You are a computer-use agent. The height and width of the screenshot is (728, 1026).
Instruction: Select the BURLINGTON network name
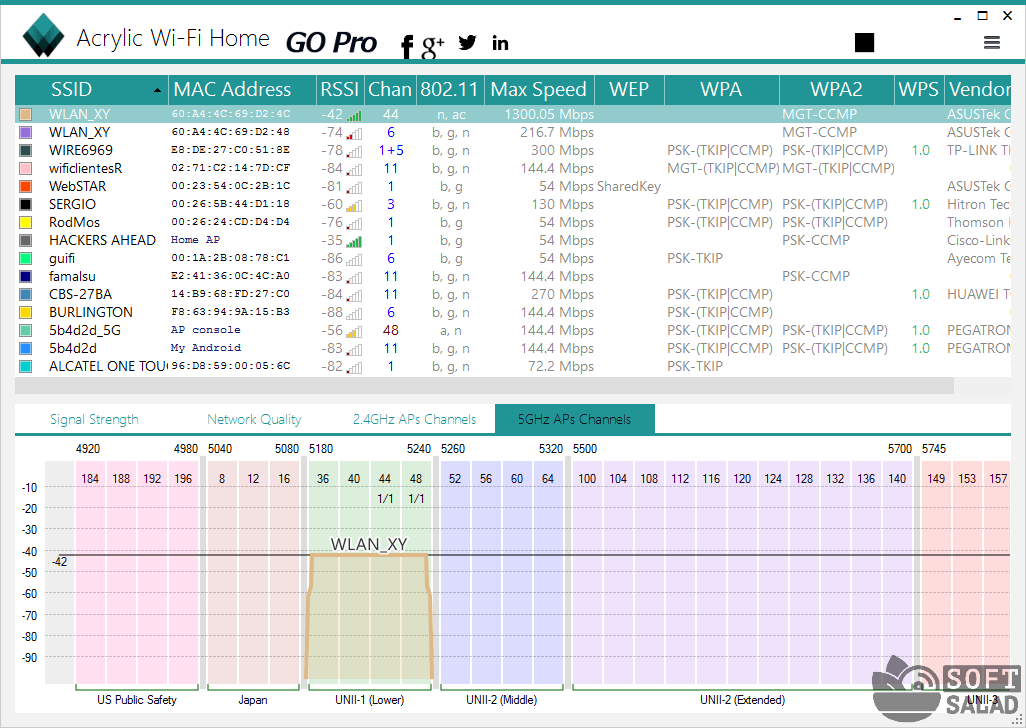coord(90,312)
